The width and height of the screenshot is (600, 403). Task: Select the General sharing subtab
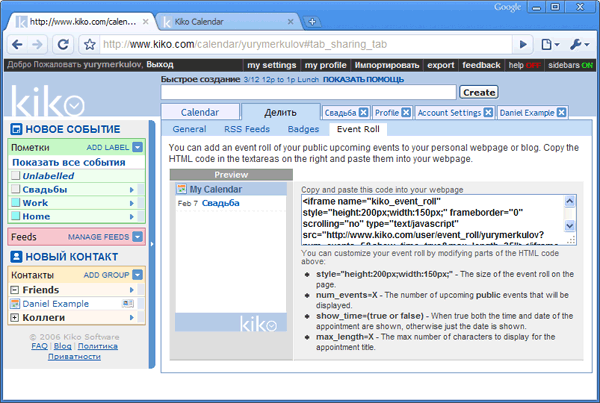pos(189,129)
